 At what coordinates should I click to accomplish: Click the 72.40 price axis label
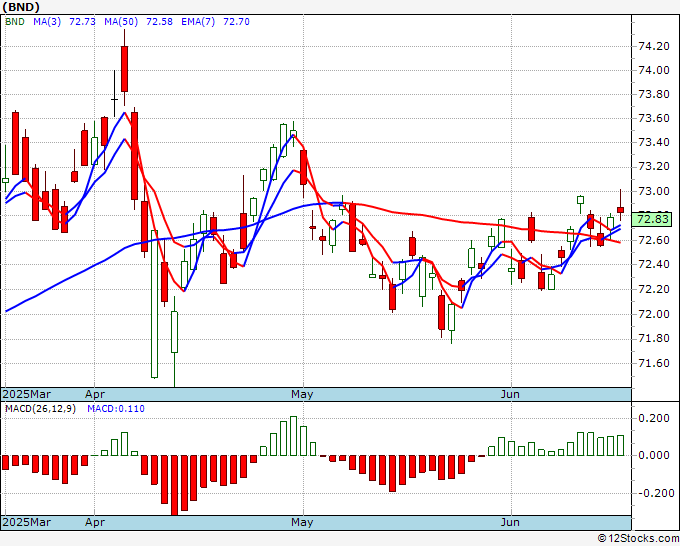[654, 265]
